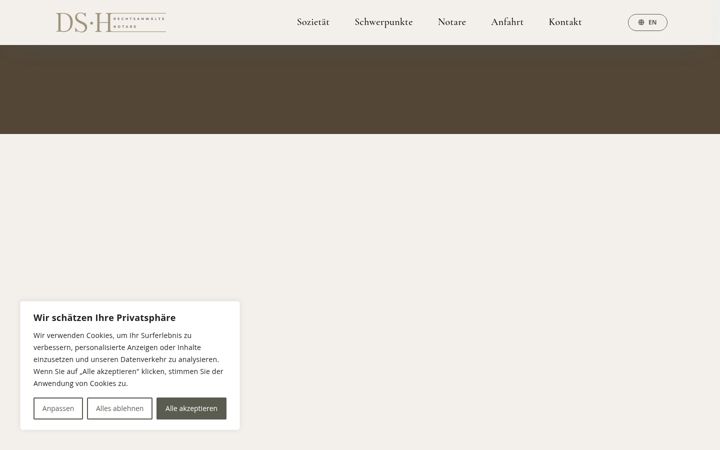Viewport: 720px width, 450px height.
Task: Open the Anfahrt menu item
Action: (507, 22)
